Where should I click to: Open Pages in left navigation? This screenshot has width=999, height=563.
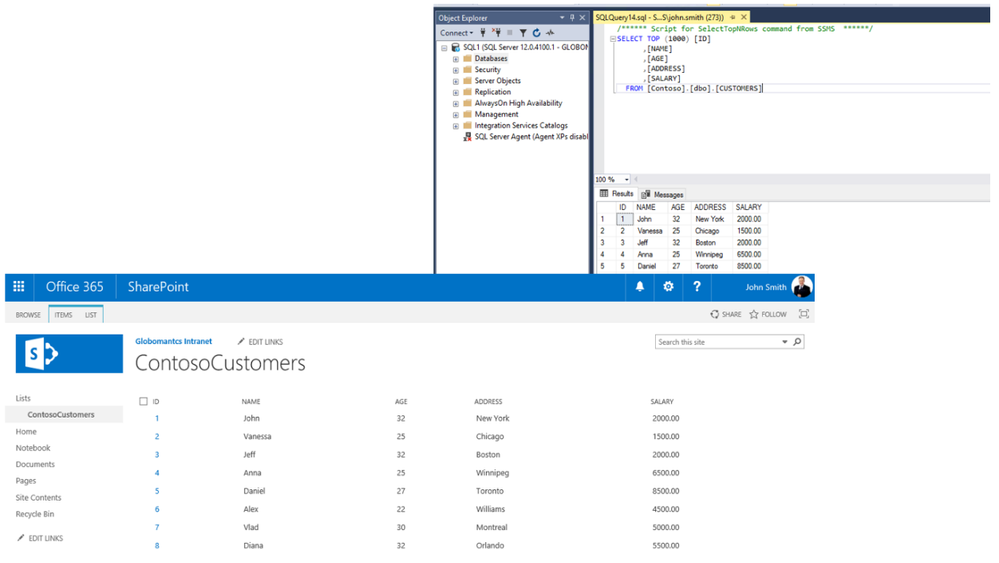(26, 481)
